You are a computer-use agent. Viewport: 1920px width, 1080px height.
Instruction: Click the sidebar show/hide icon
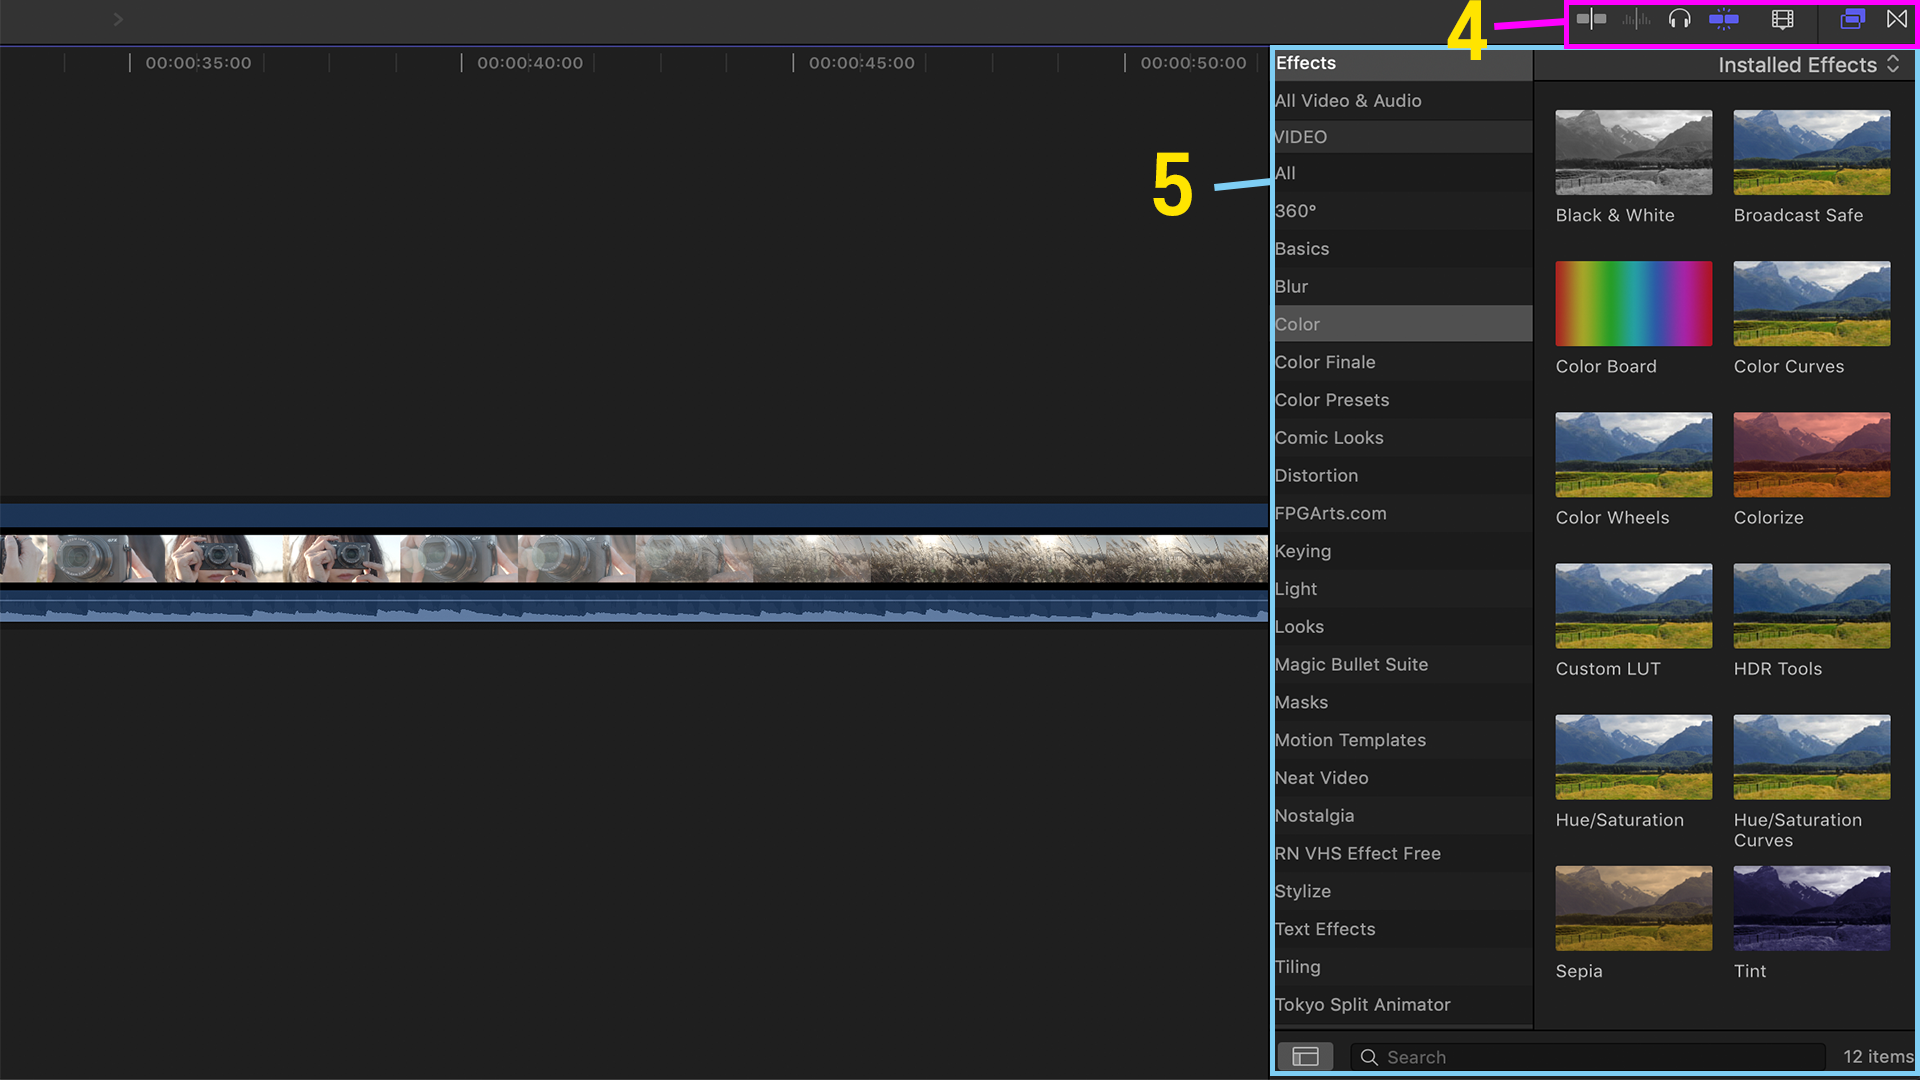[x=1305, y=1057]
